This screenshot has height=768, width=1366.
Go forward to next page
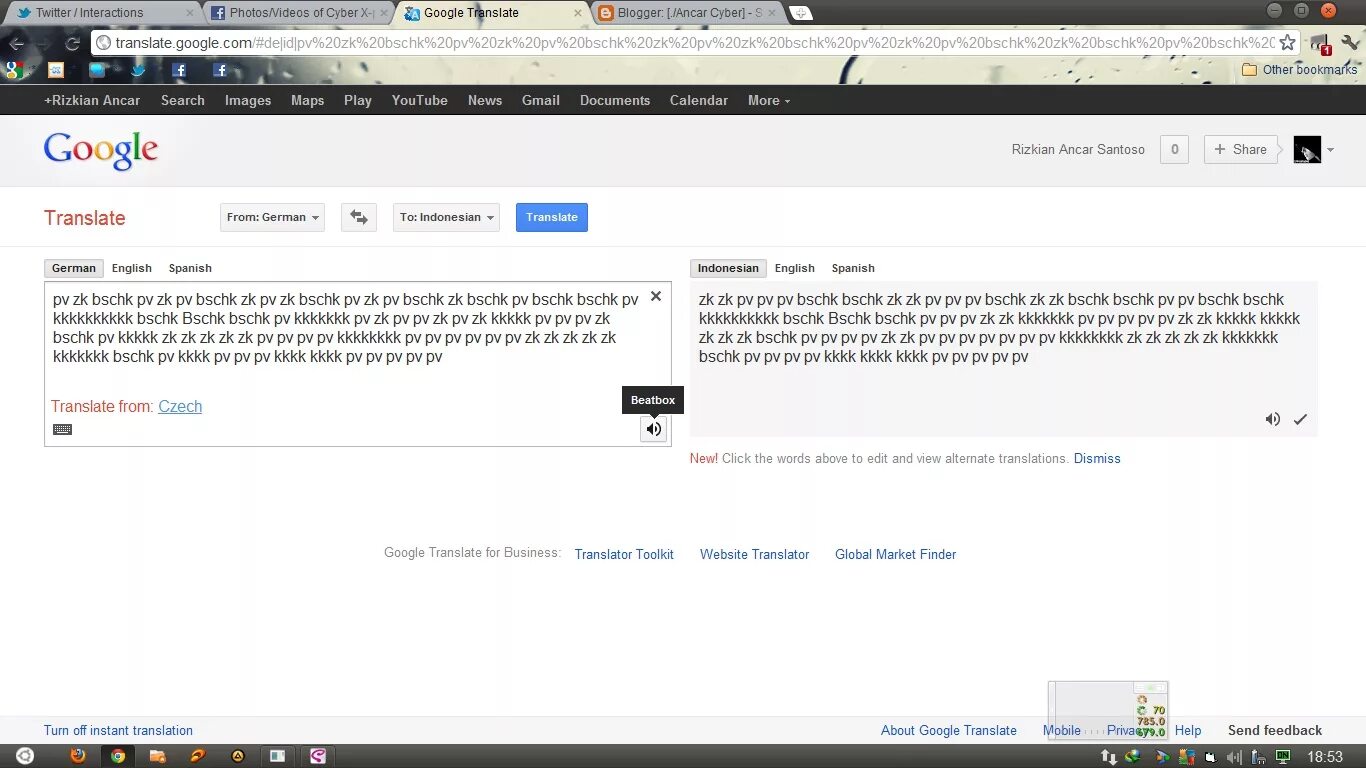[x=44, y=43]
